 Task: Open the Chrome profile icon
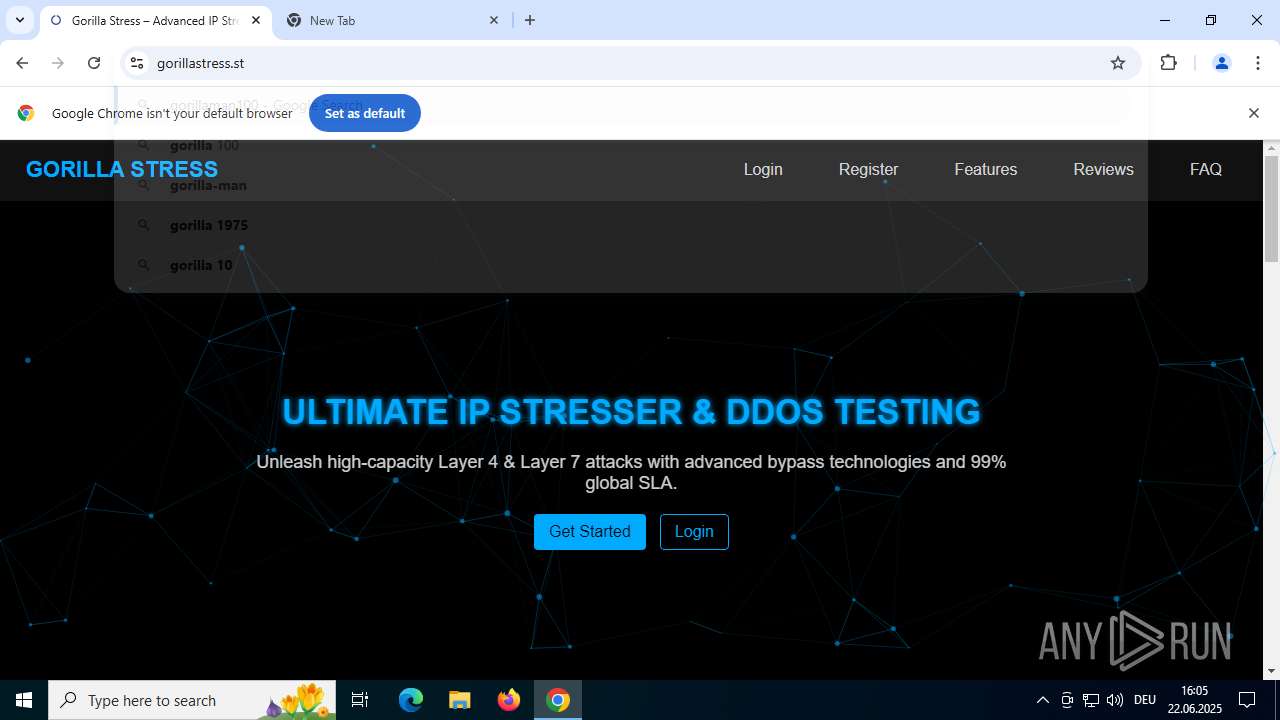click(1221, 63)
